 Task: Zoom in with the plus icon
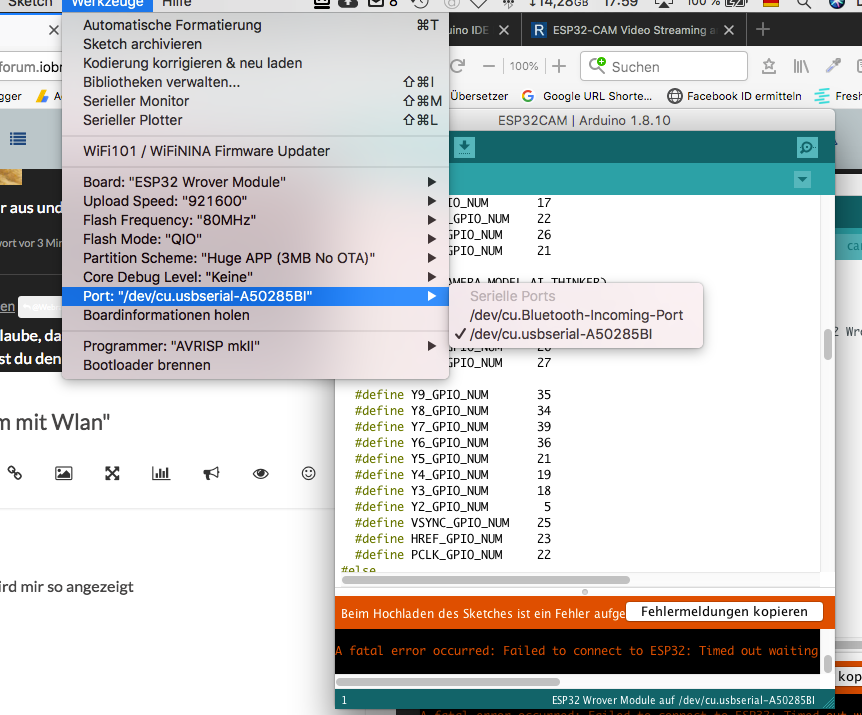[x=559, y=66]
